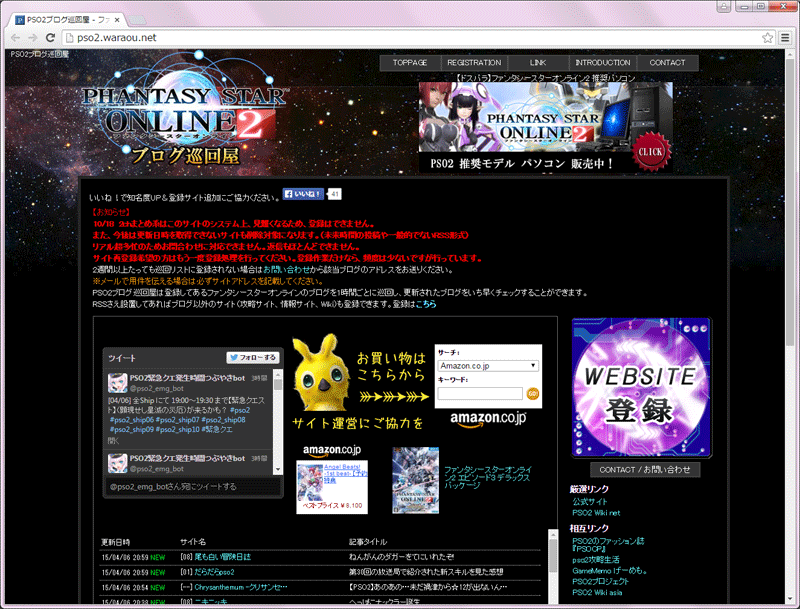This screenshot has height=609, width=800.
Task: Open INTRODUCTION in the site navigation
Action: [603, 63]
